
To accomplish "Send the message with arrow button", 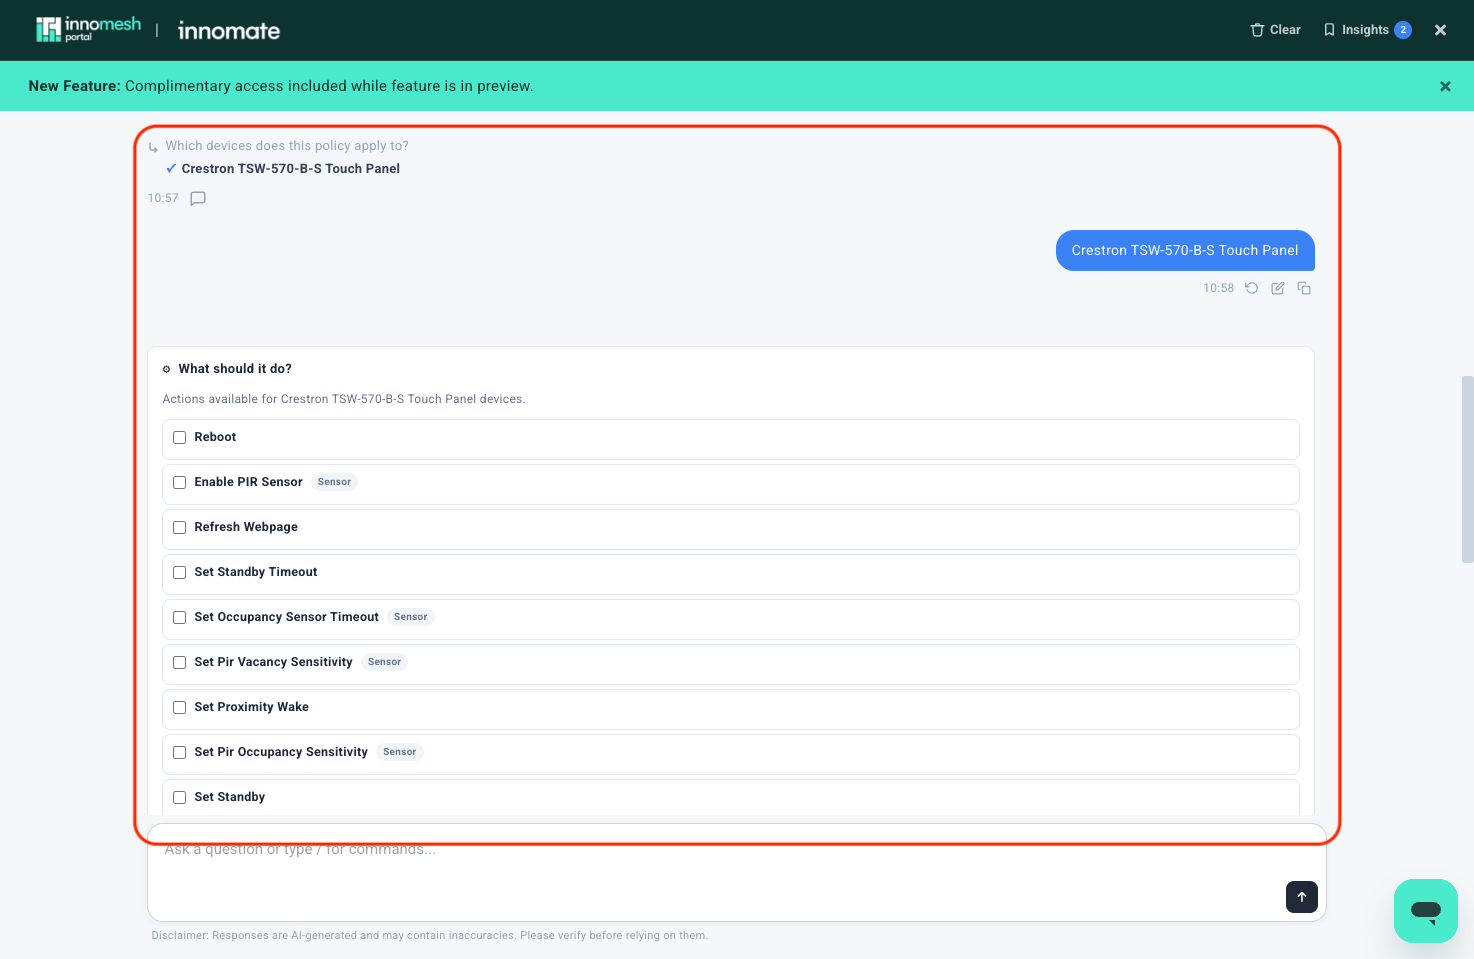I will (x=1302, y=897).
